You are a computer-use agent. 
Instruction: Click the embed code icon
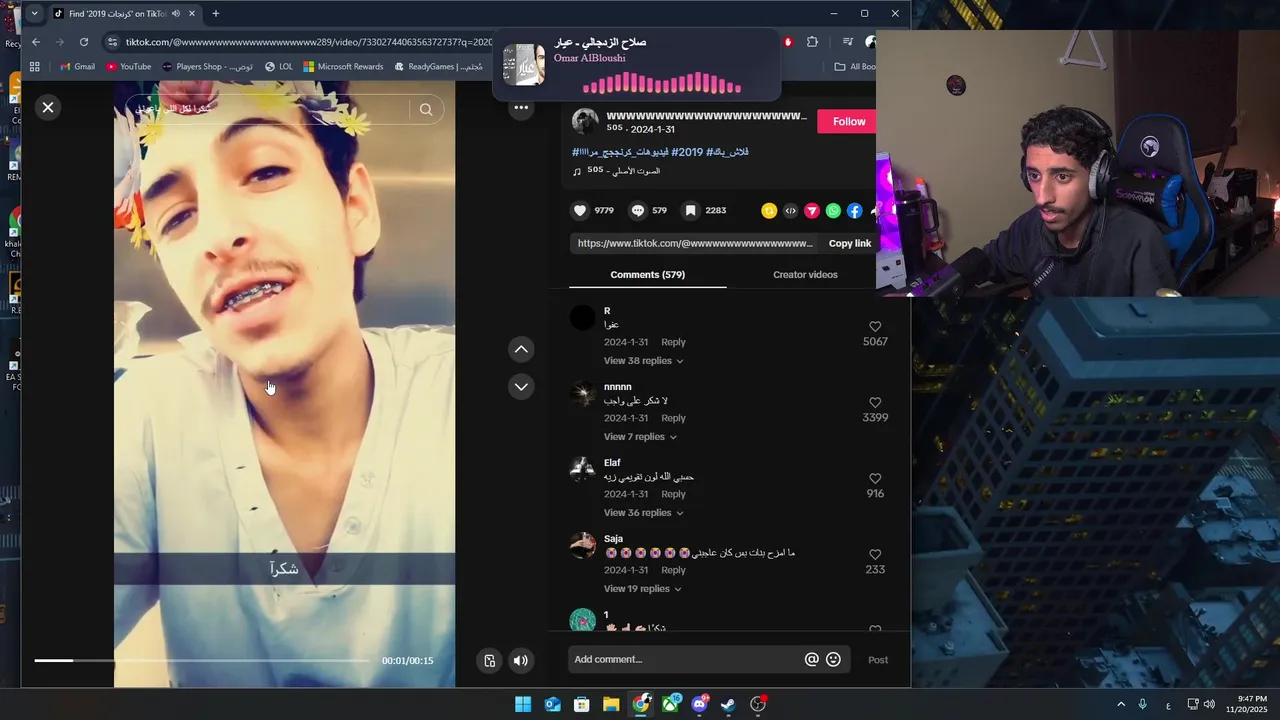click(x=790, y=210)
